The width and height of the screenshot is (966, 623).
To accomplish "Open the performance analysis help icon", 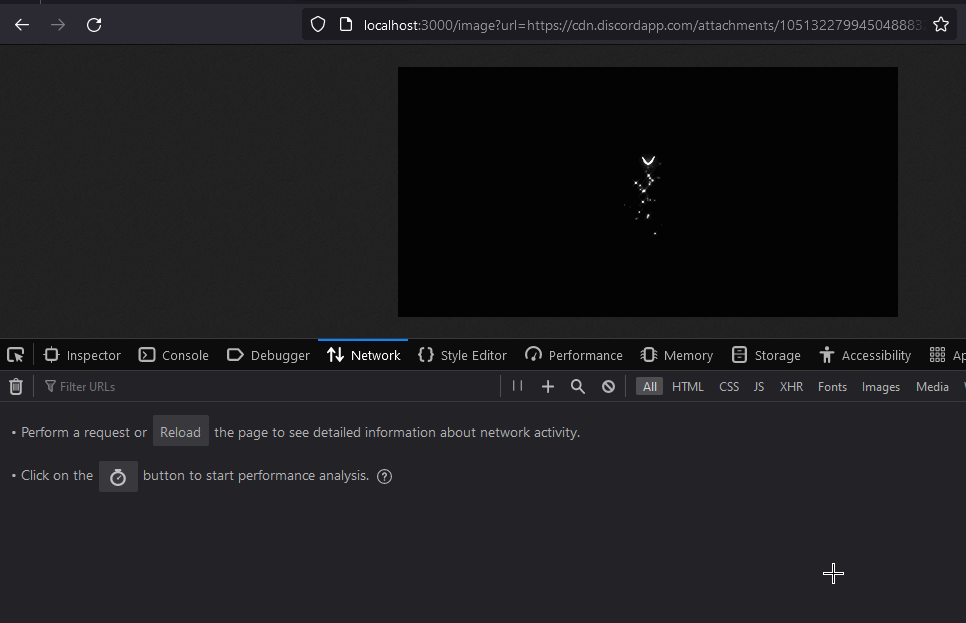I will pyautogui.click(x=385, y=476).
